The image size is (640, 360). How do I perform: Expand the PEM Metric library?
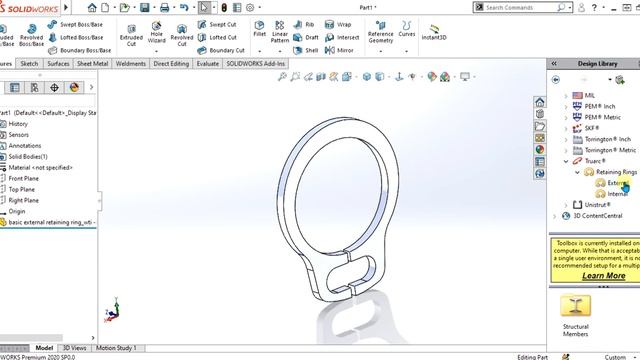click(x=566, y=118)
